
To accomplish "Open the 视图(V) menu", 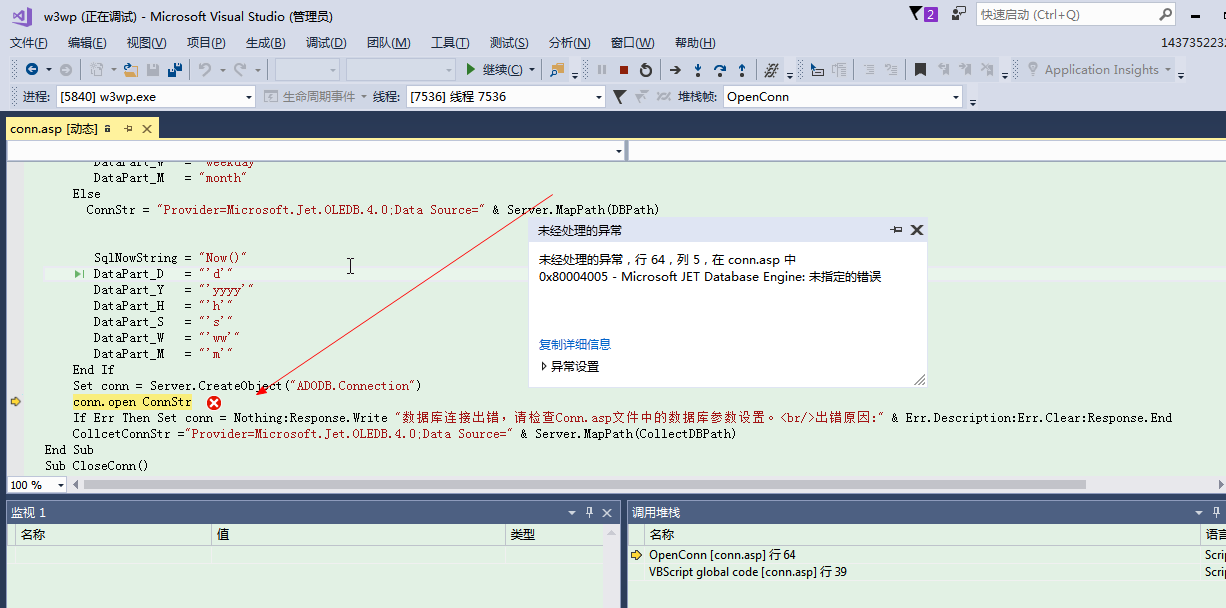I will pyautogui.click(x=147, y=43).
